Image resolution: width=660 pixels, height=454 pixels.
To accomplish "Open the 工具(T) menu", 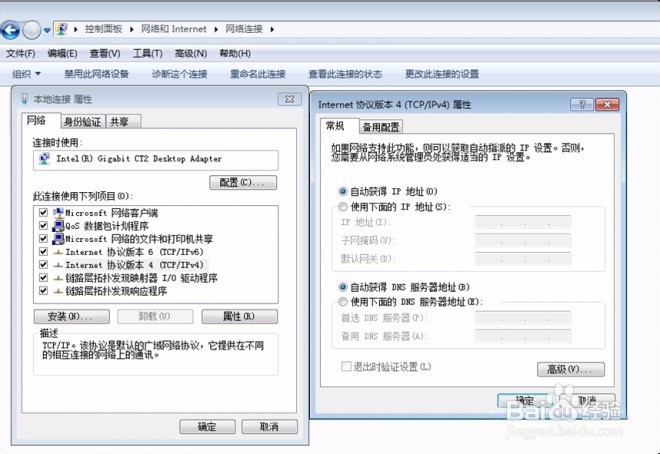I will tap(147, 53).
